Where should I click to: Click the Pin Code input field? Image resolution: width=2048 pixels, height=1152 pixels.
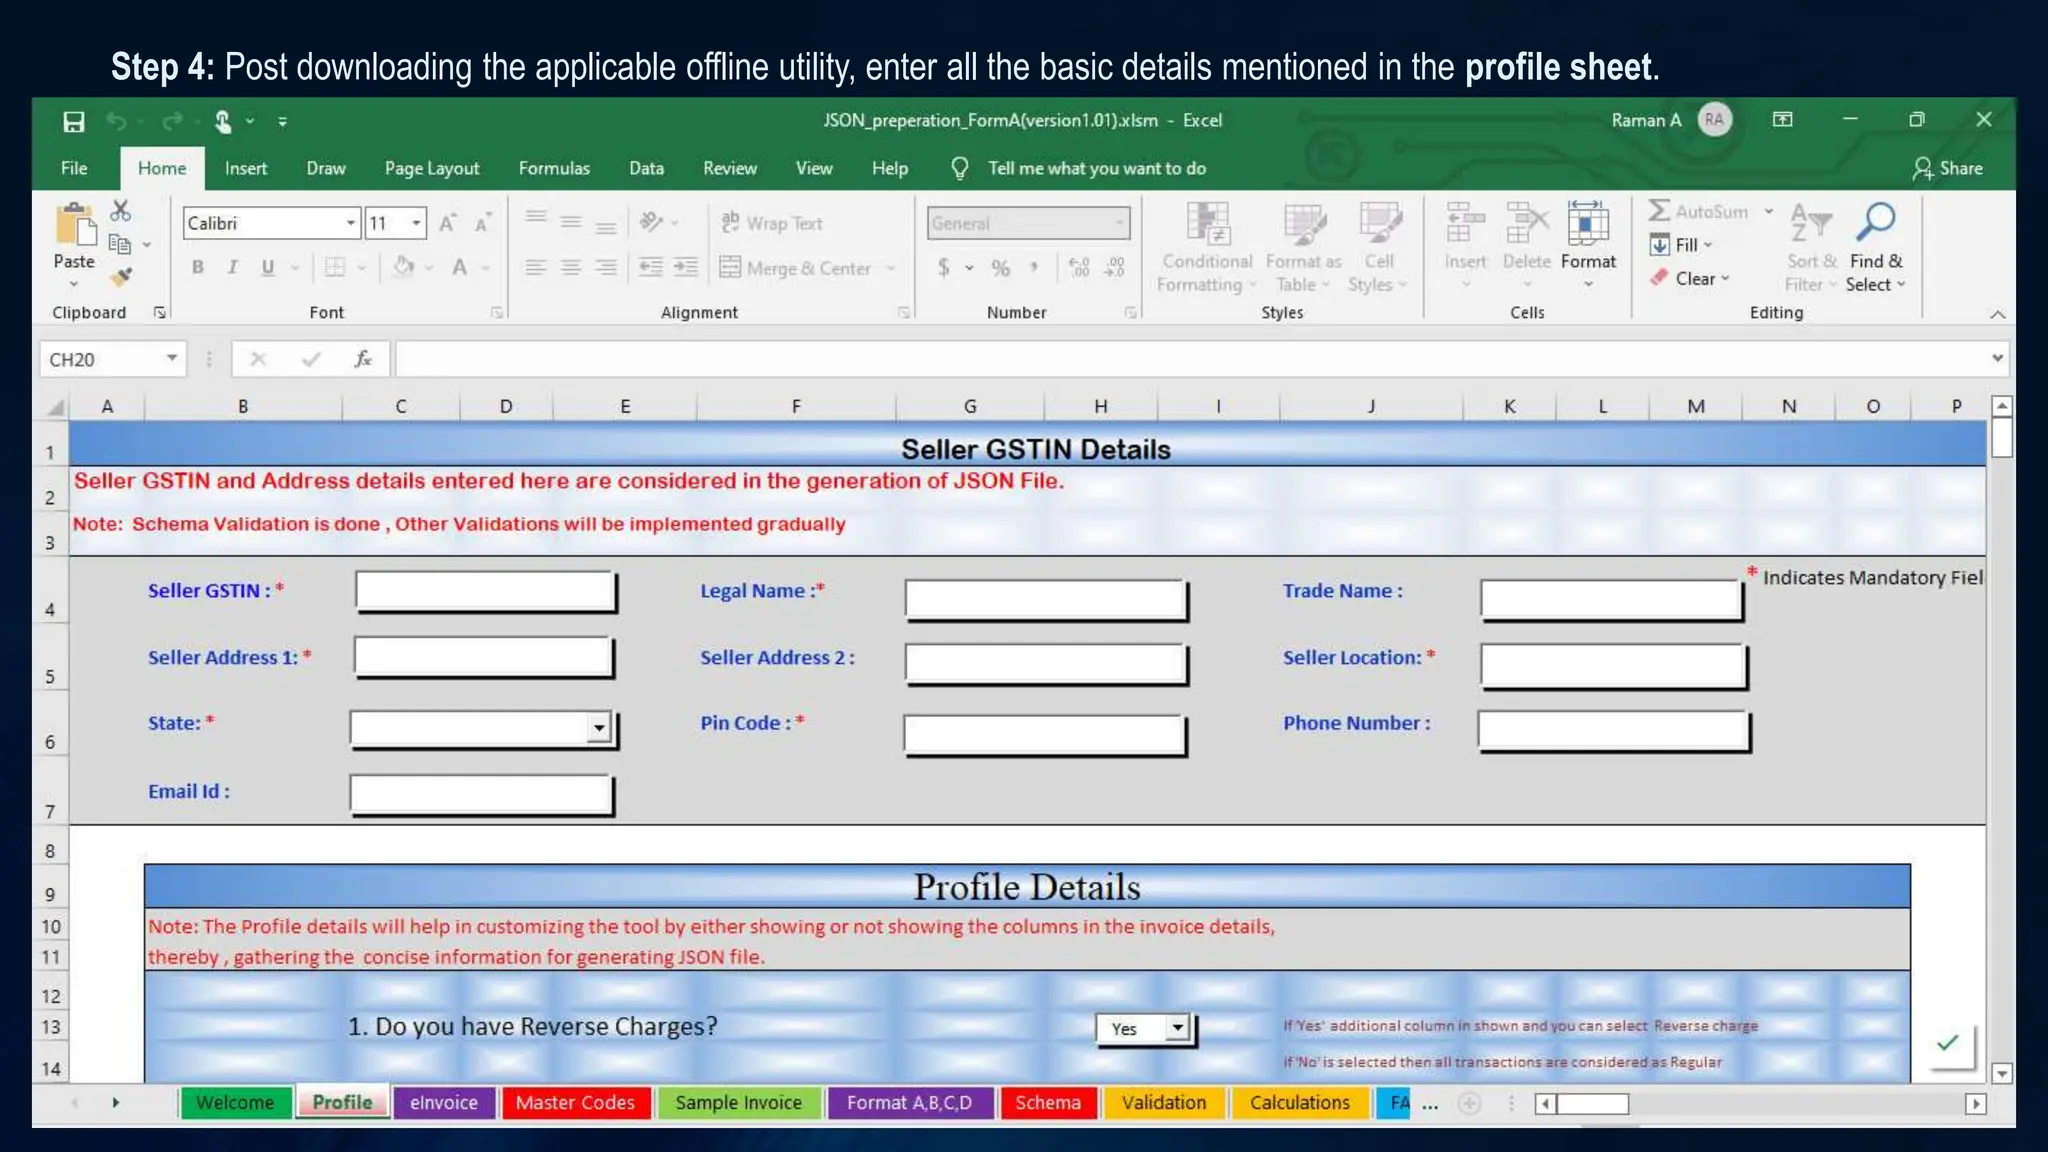1045,734
